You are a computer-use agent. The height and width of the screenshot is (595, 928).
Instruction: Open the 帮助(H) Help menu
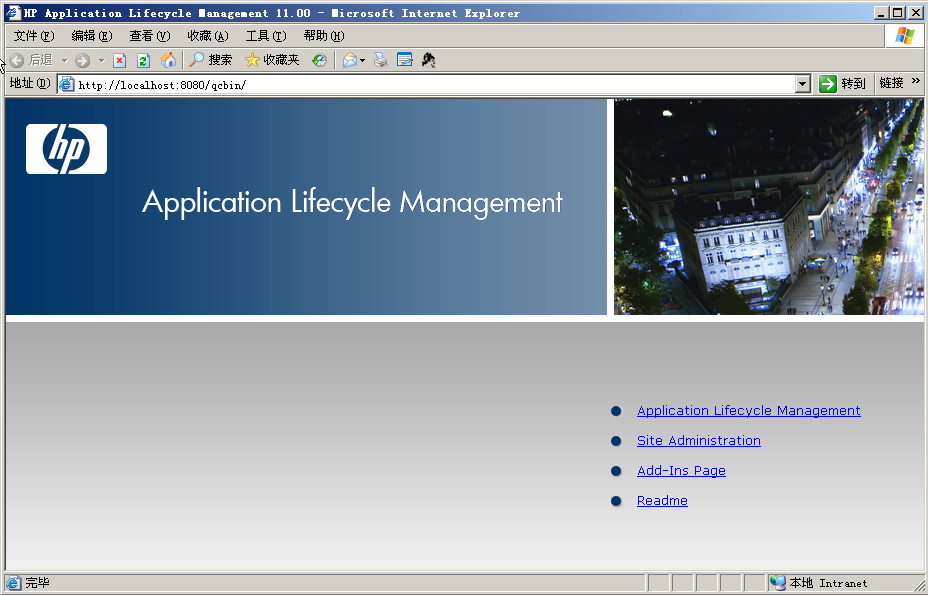(x=324, y=36)
